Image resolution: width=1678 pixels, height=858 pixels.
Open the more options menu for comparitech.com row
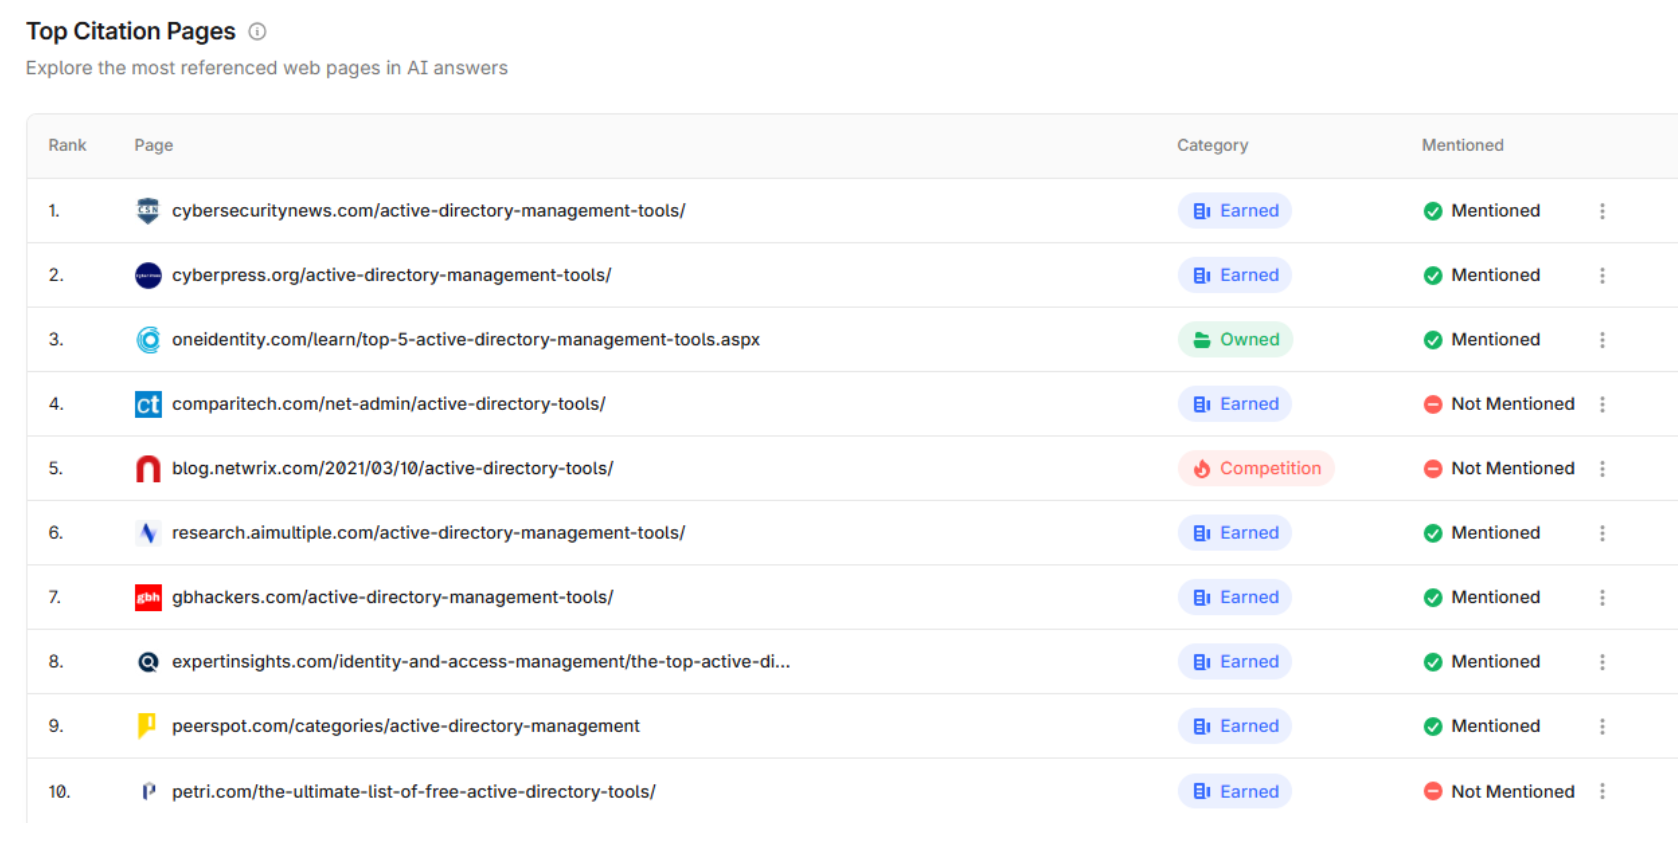click(1602, 404)
